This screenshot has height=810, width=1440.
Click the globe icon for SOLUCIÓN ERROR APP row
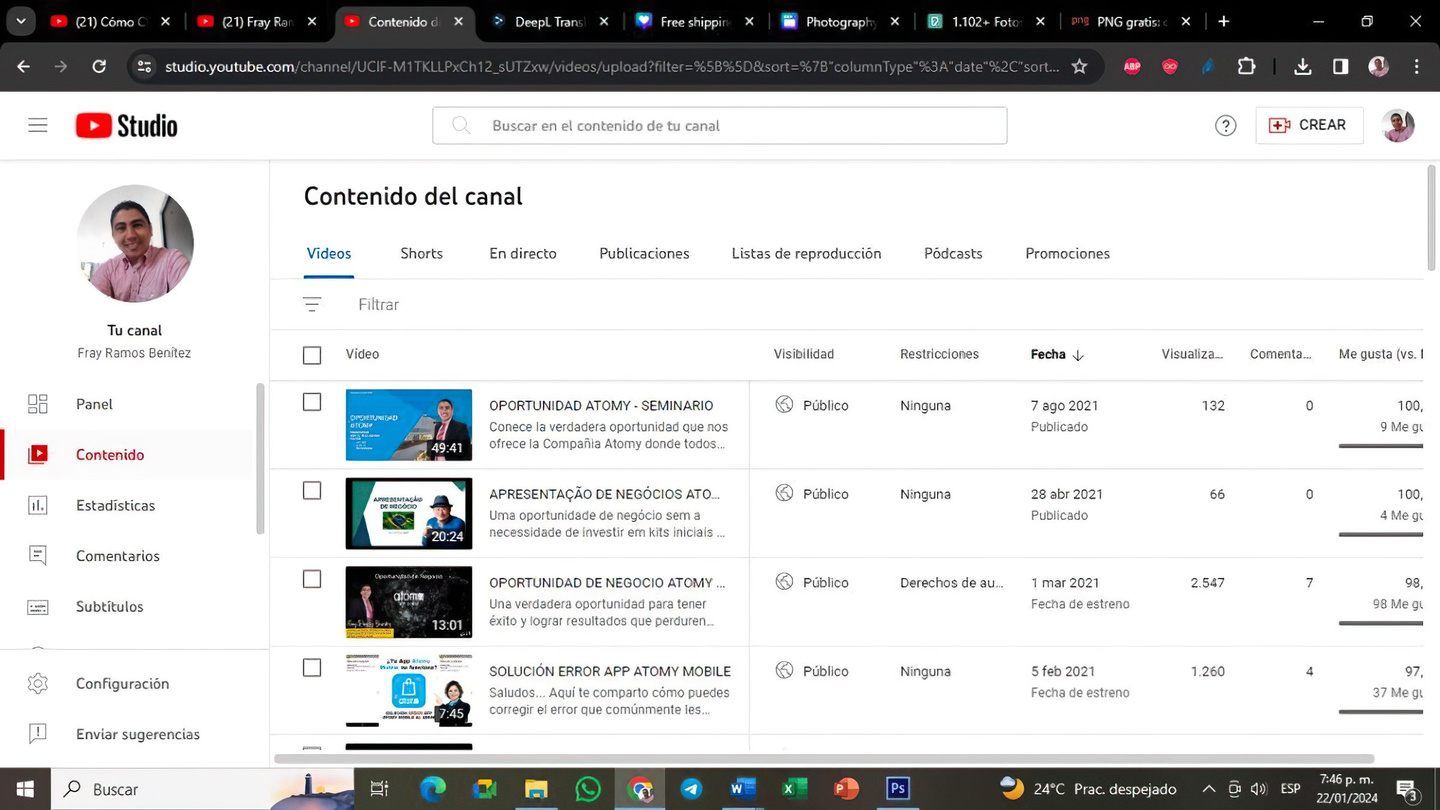coord(784,671)
